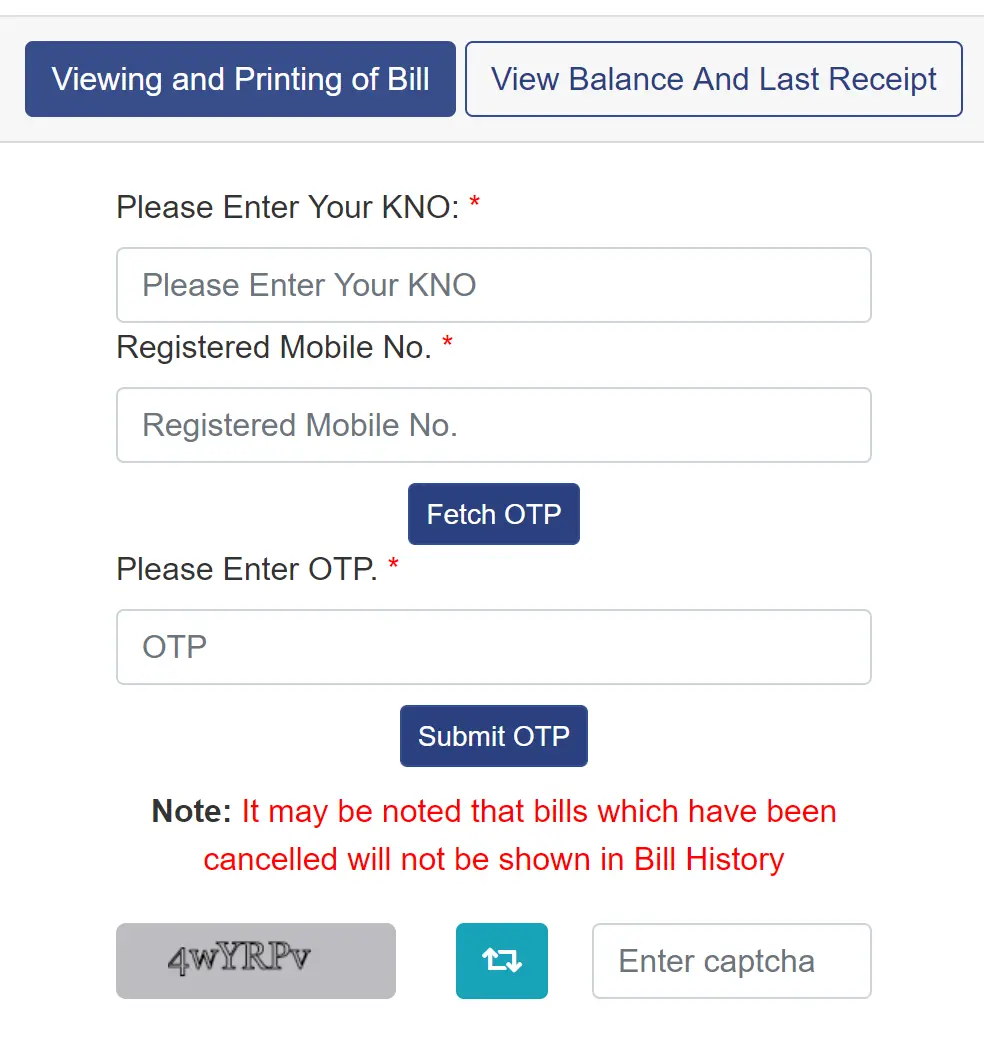
Task: Focus the Enter captcha field
Action: (x=731, y=961)
